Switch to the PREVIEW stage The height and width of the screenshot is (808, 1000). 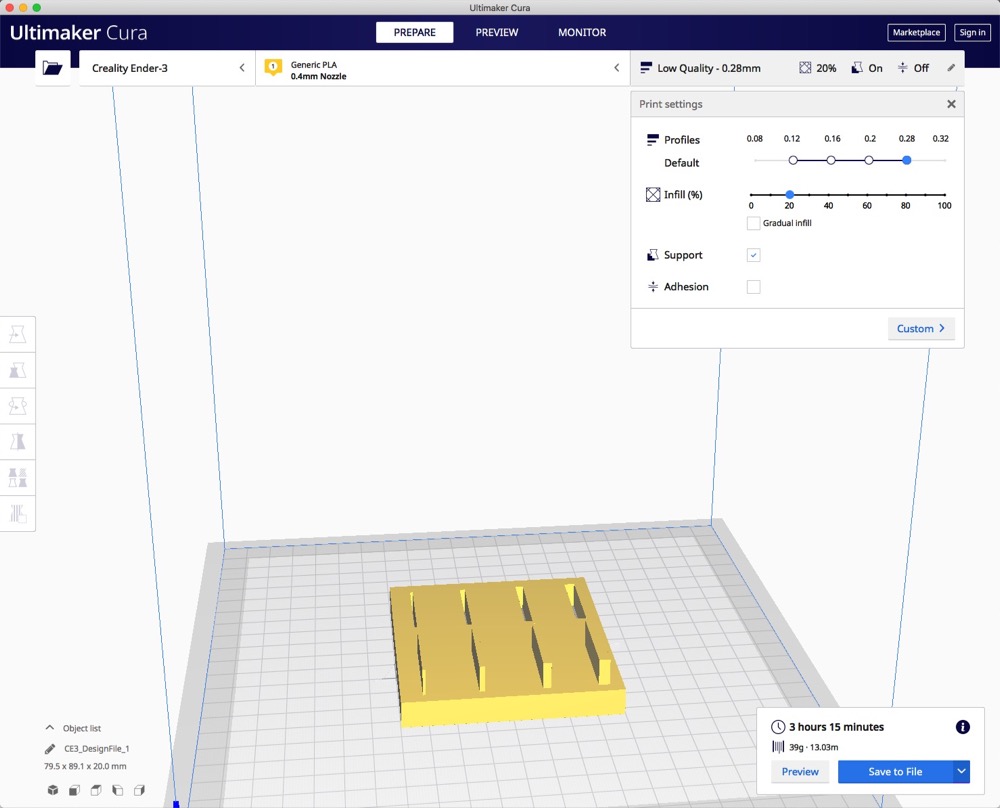[497, 33]
